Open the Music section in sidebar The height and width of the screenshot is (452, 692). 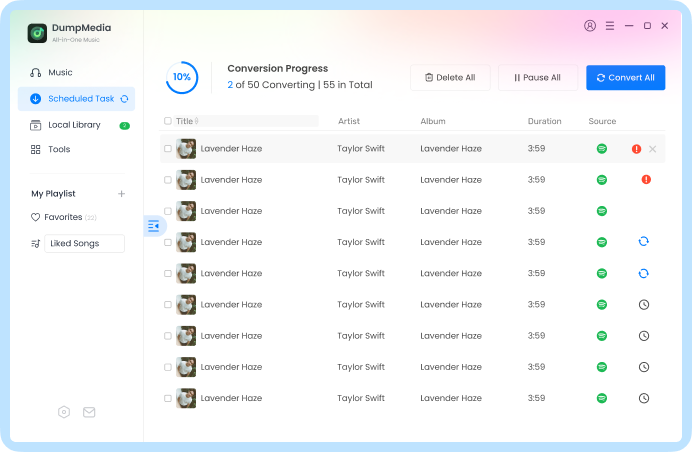click(60, 73)
